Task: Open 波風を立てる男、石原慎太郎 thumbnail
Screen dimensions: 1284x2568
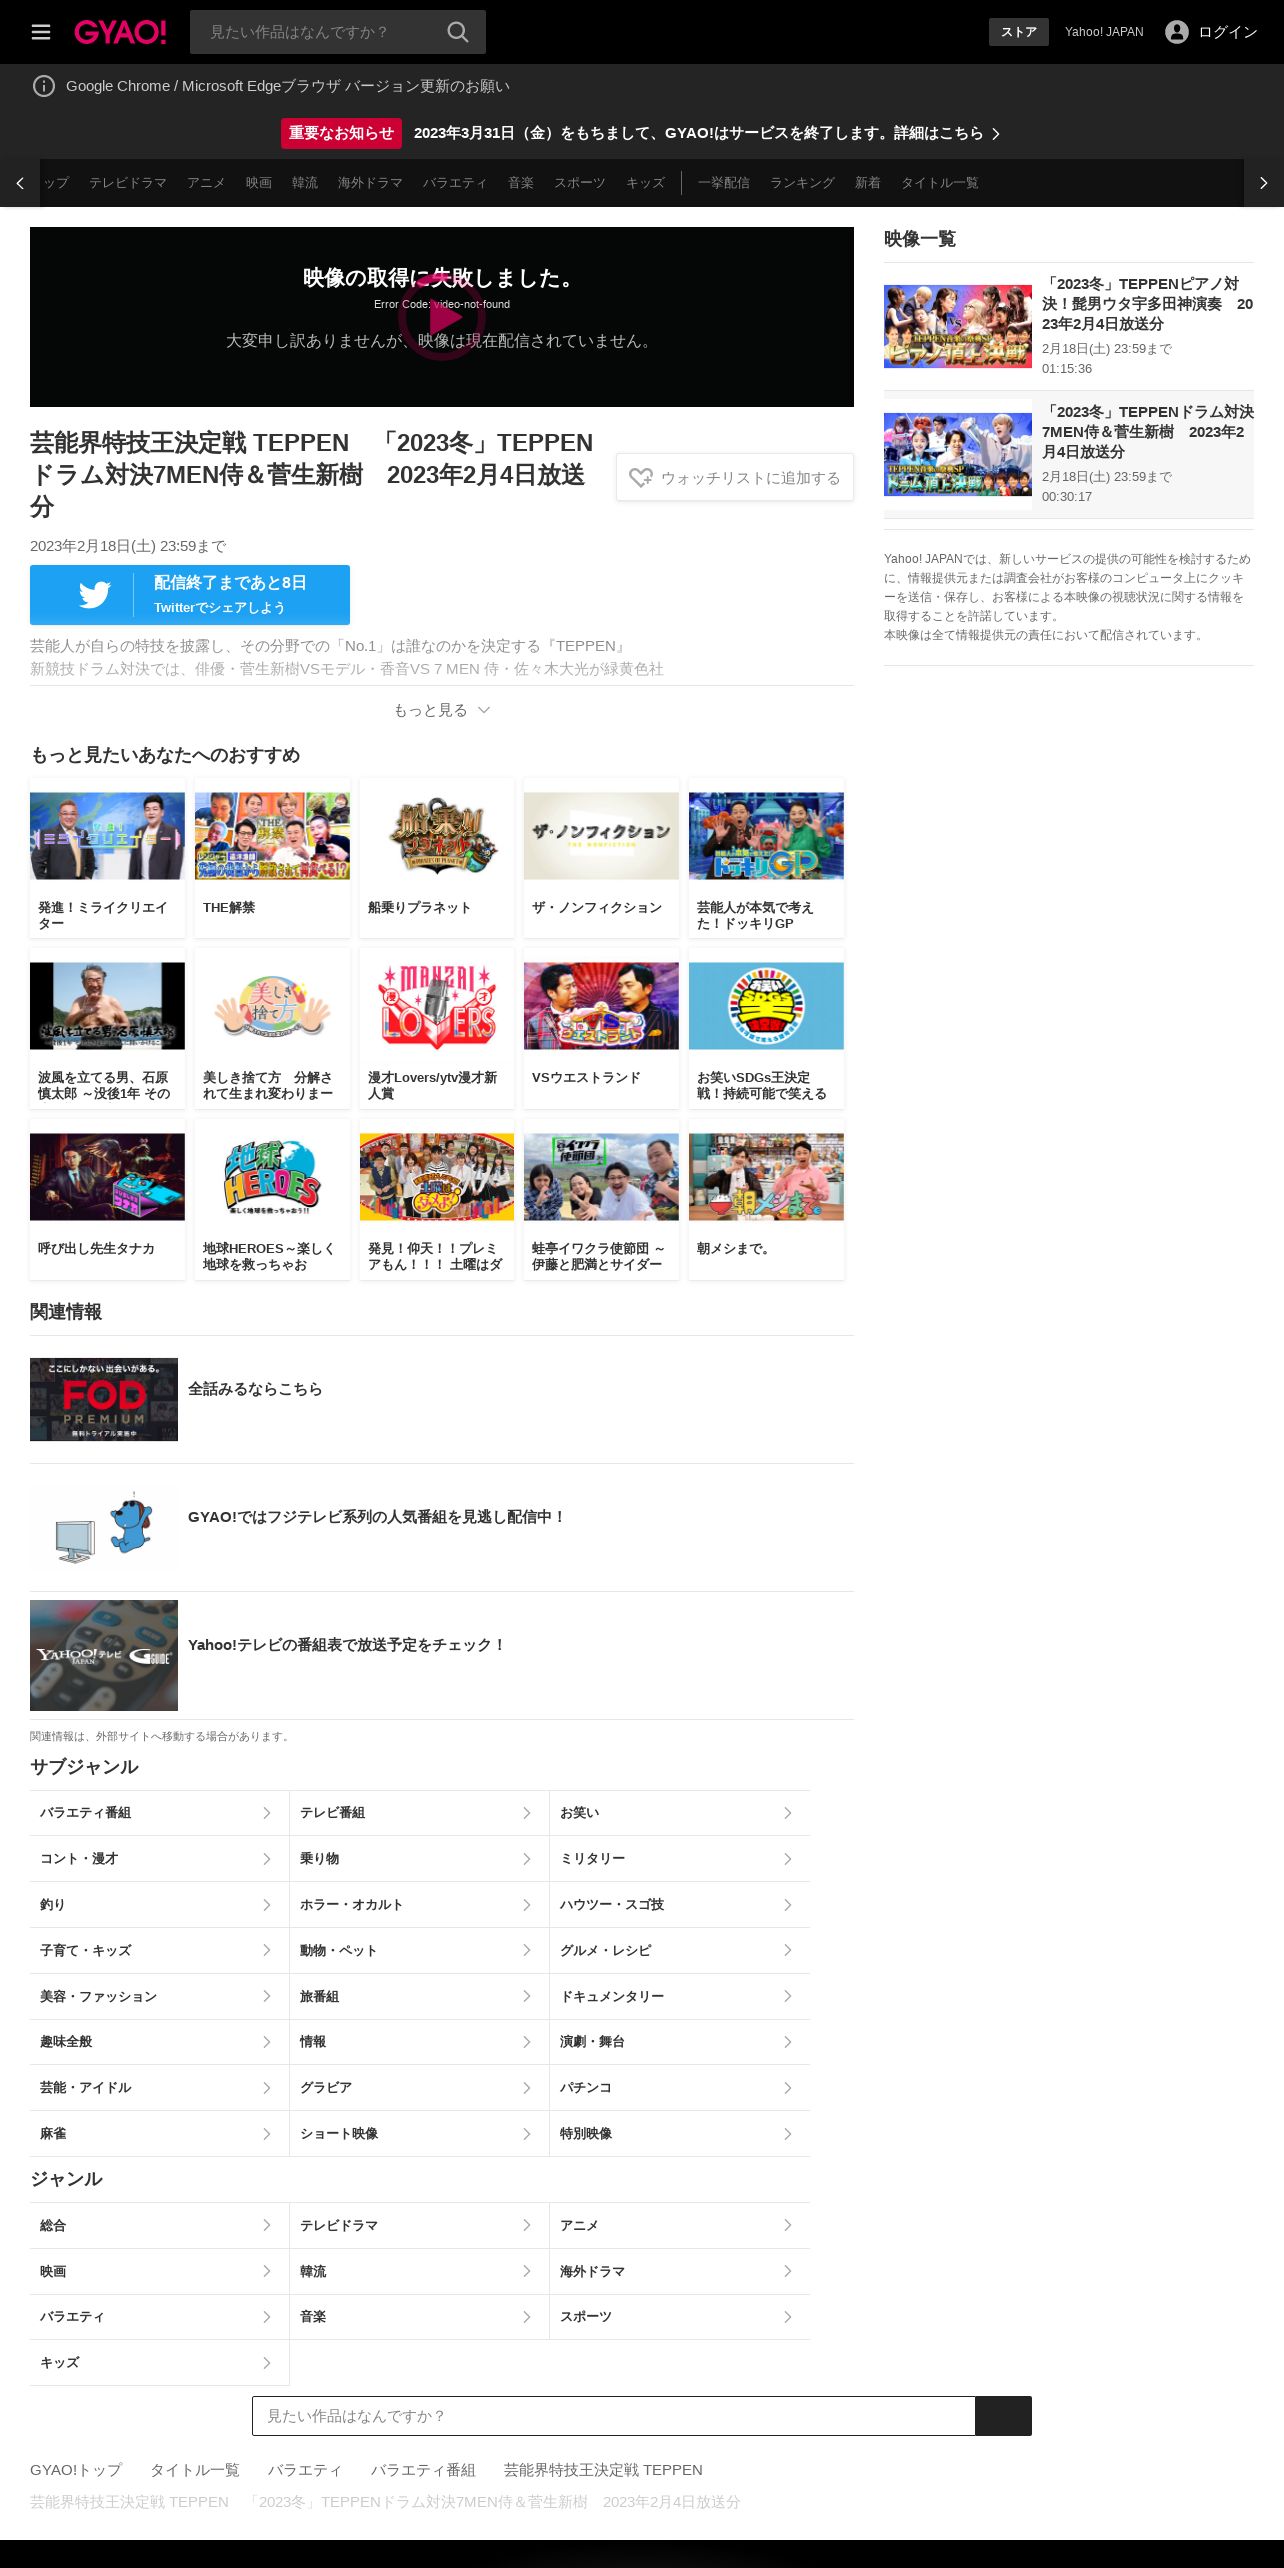Action: [107, 1006]
